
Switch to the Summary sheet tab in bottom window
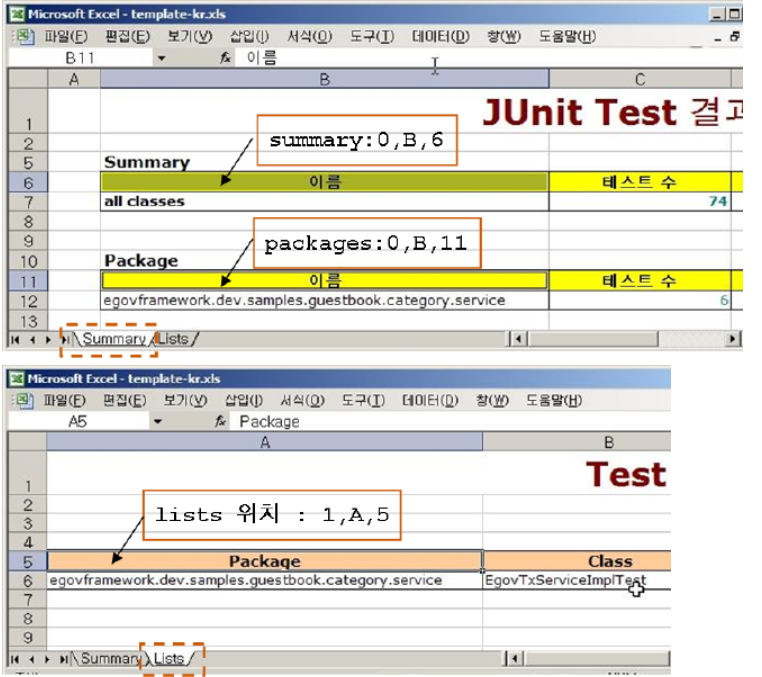(x=109, y=659)
